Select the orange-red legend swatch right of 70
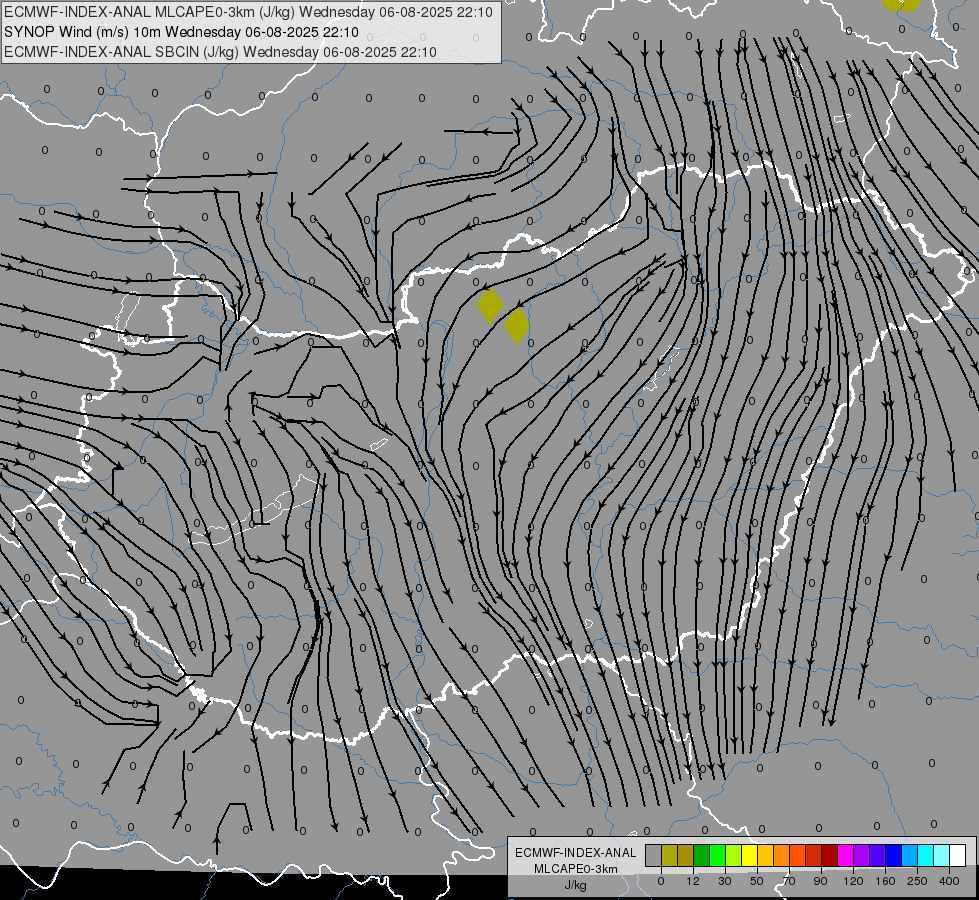 pyautogui.click(x=798, y=855)
